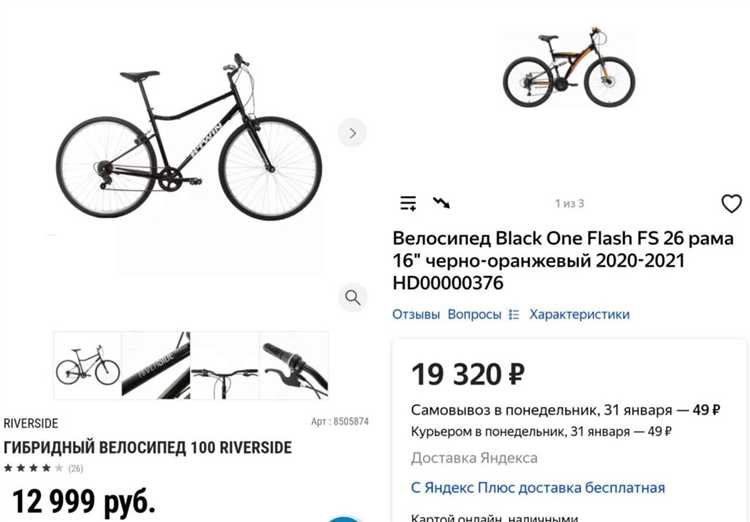The height and width of the screenshot is (522, 750).
Task: Click the orange Black One Flash bike photo
Action: (x=569, y=67)
